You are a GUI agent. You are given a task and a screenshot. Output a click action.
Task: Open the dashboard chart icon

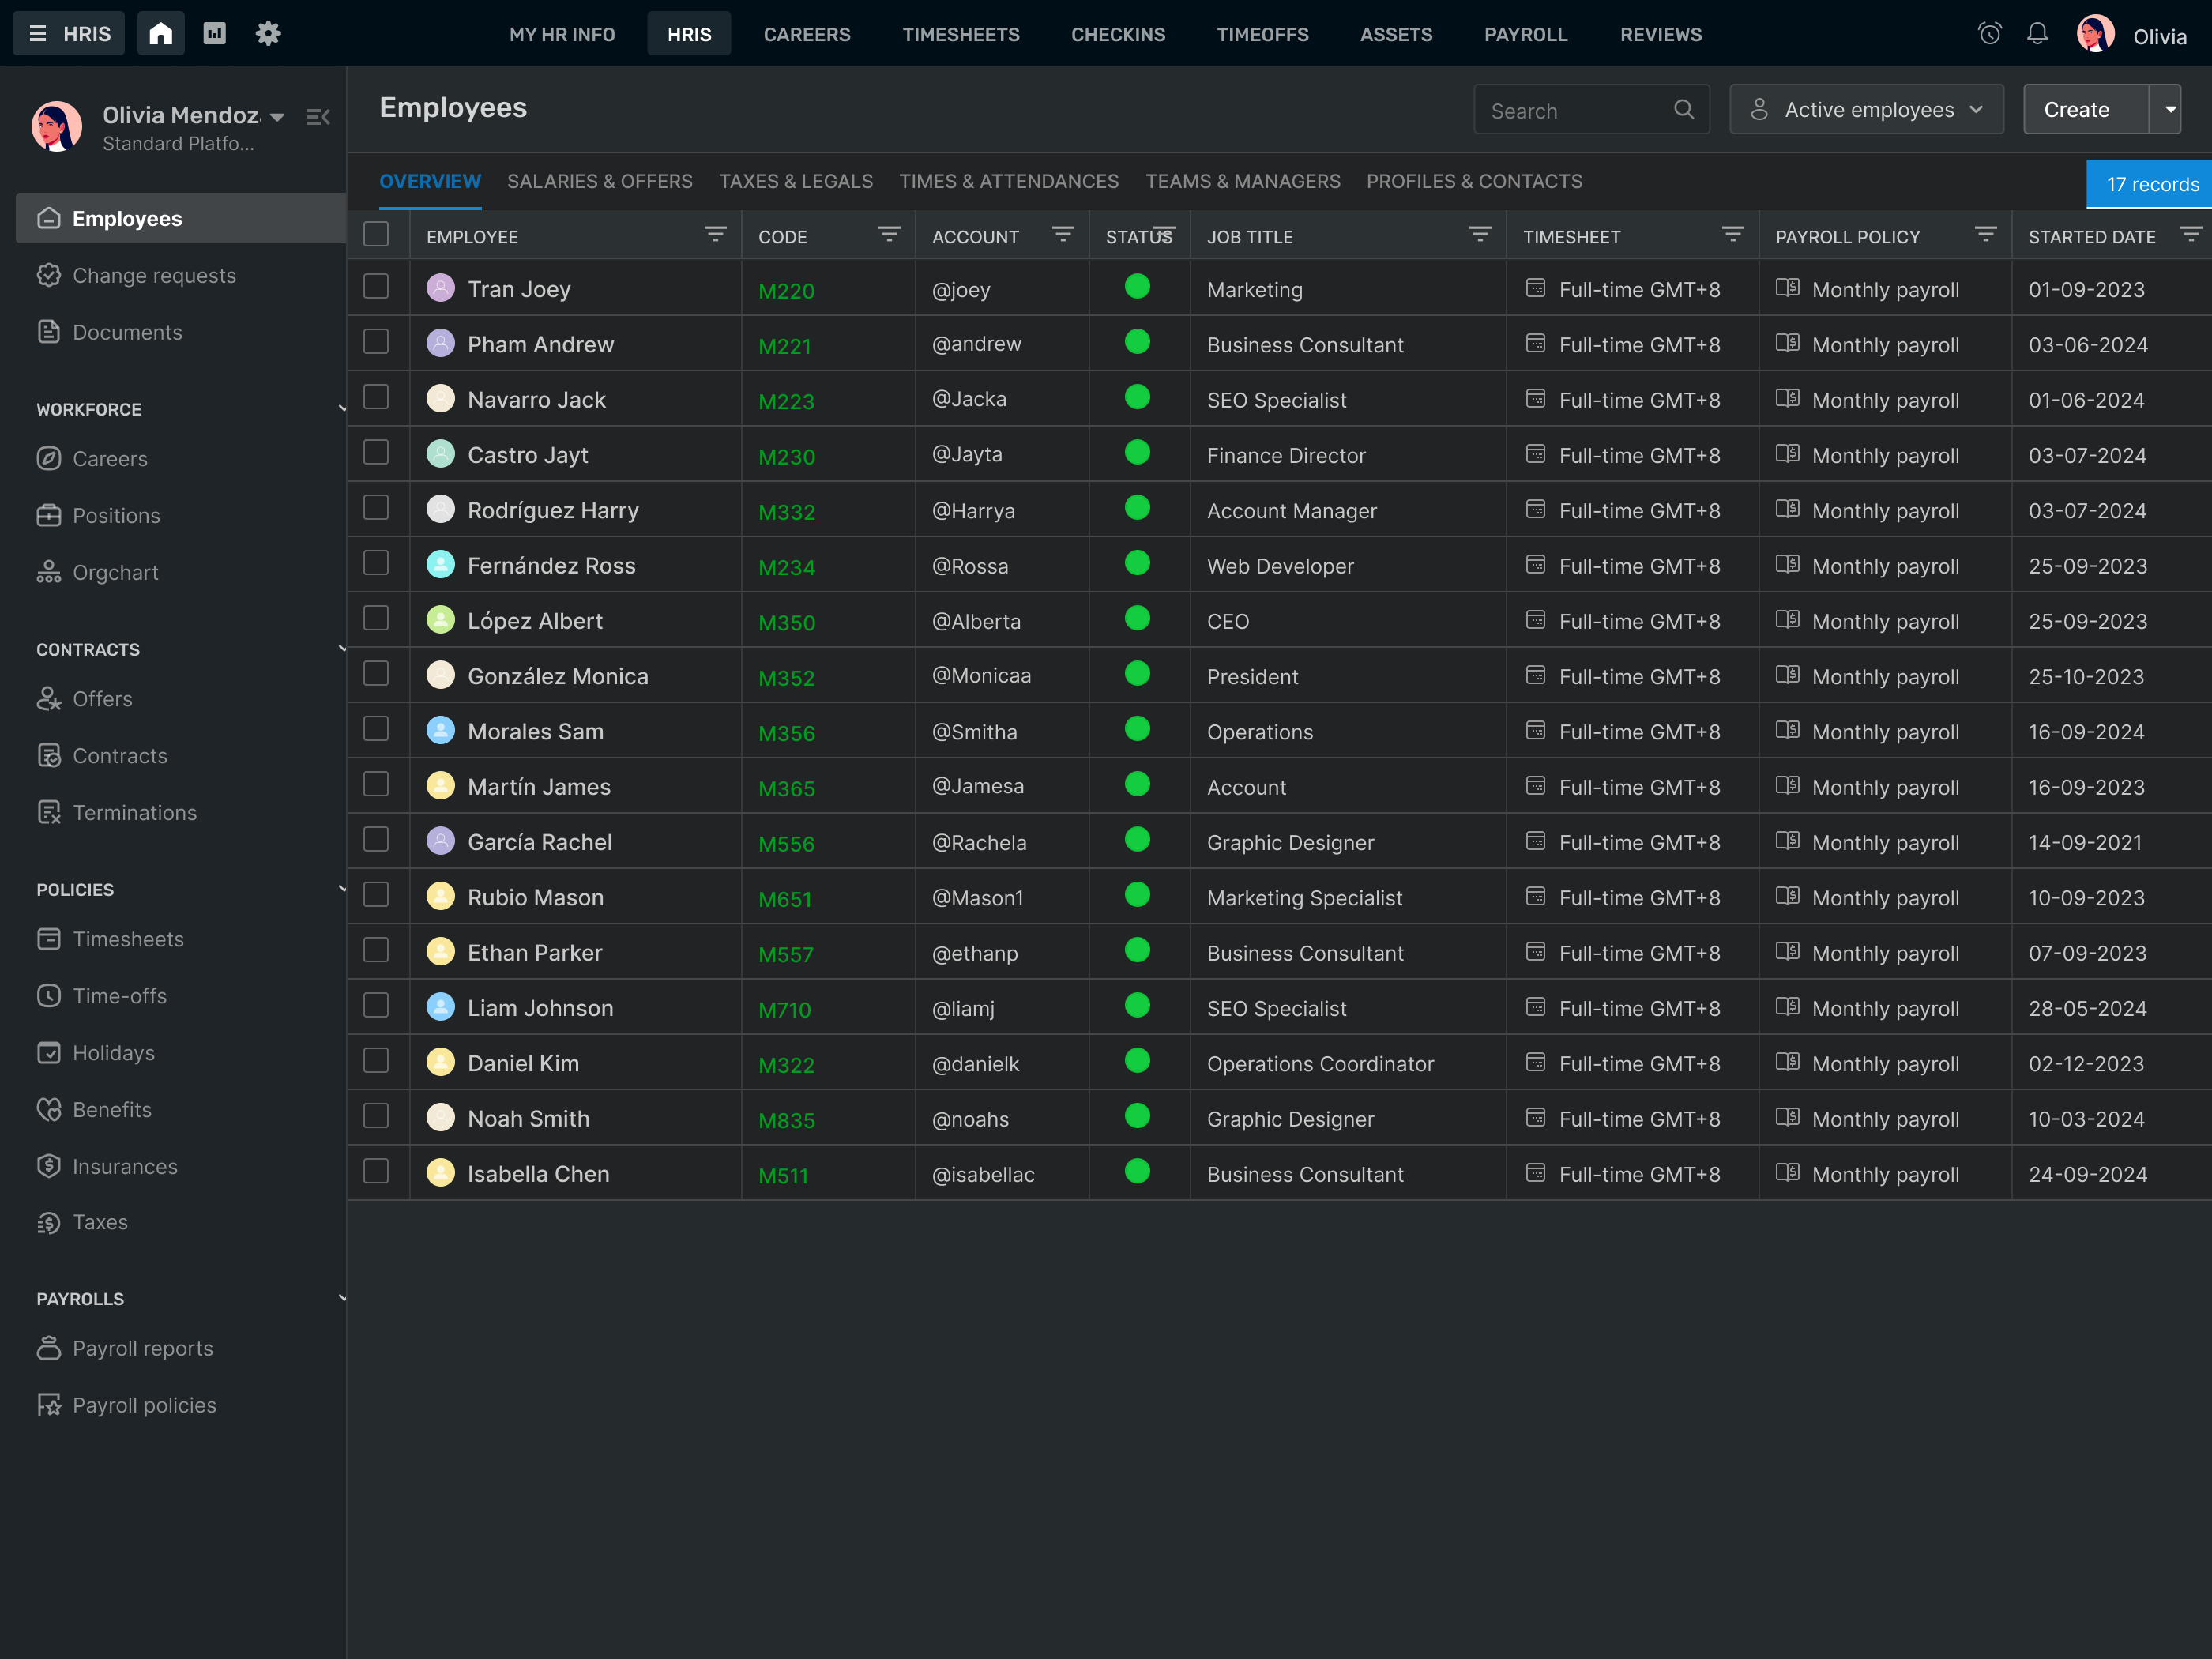pos(214,34)
